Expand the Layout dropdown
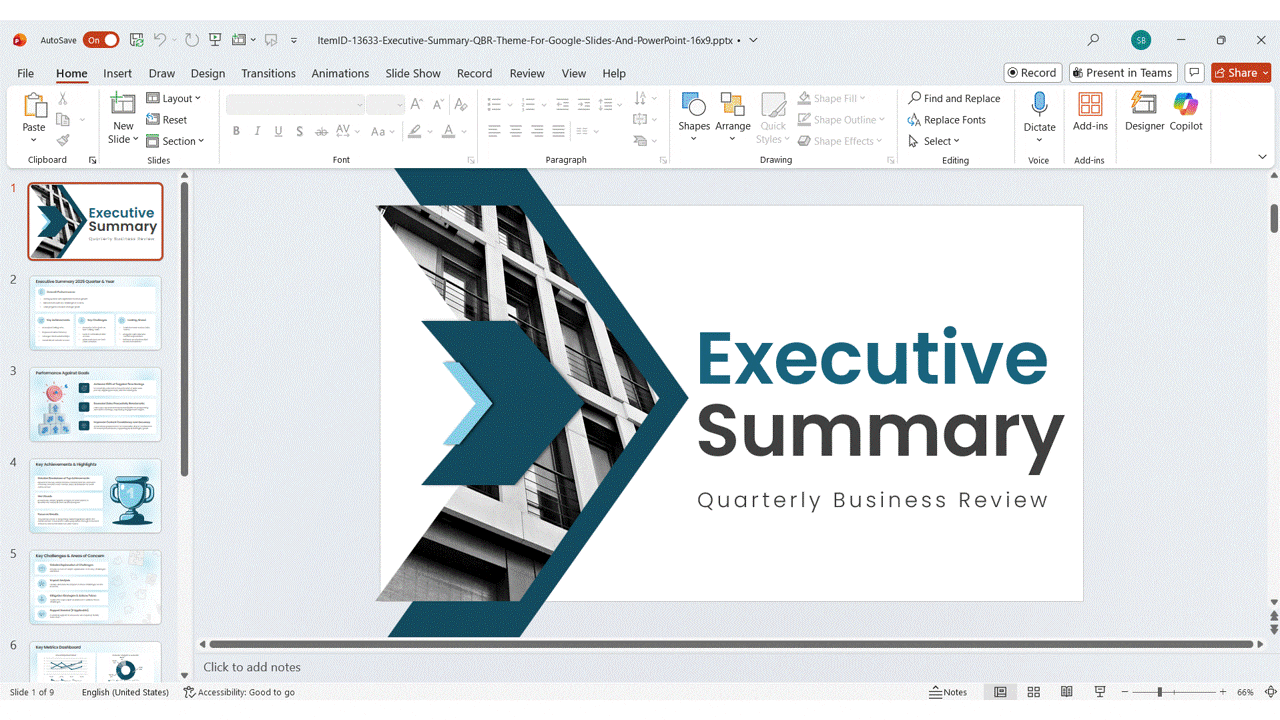 pyautogui.click(x=174, y=98)
